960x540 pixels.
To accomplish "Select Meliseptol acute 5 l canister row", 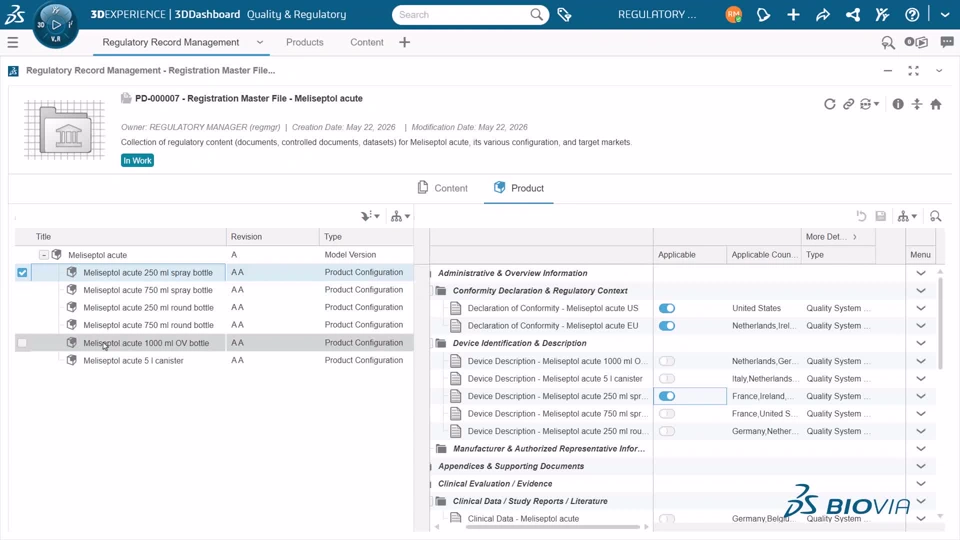I will click(x=214, y=361).
